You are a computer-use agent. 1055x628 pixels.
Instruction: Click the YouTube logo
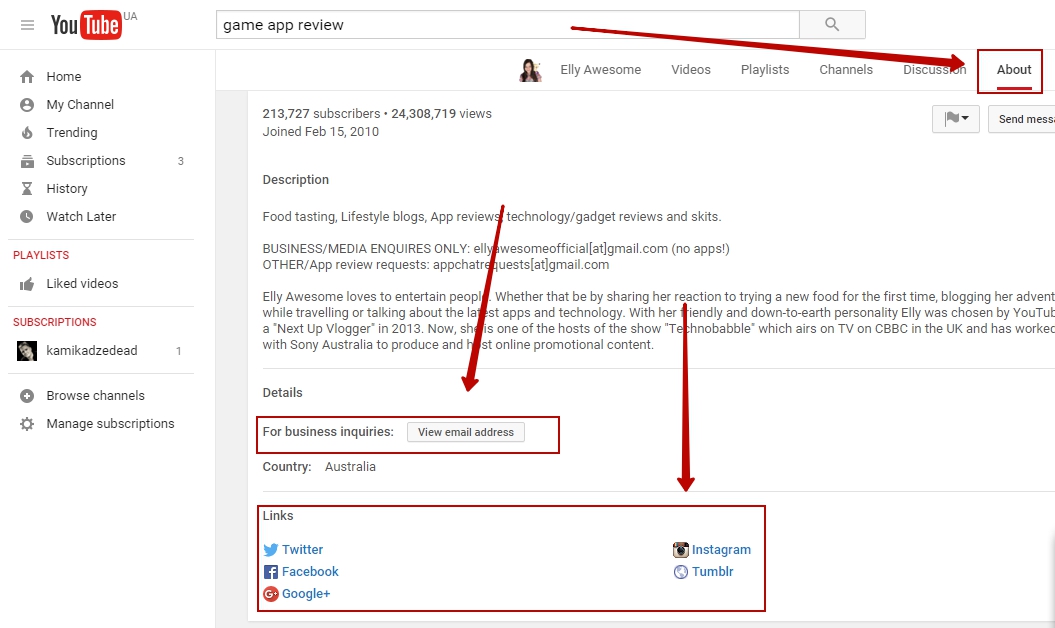86,25
